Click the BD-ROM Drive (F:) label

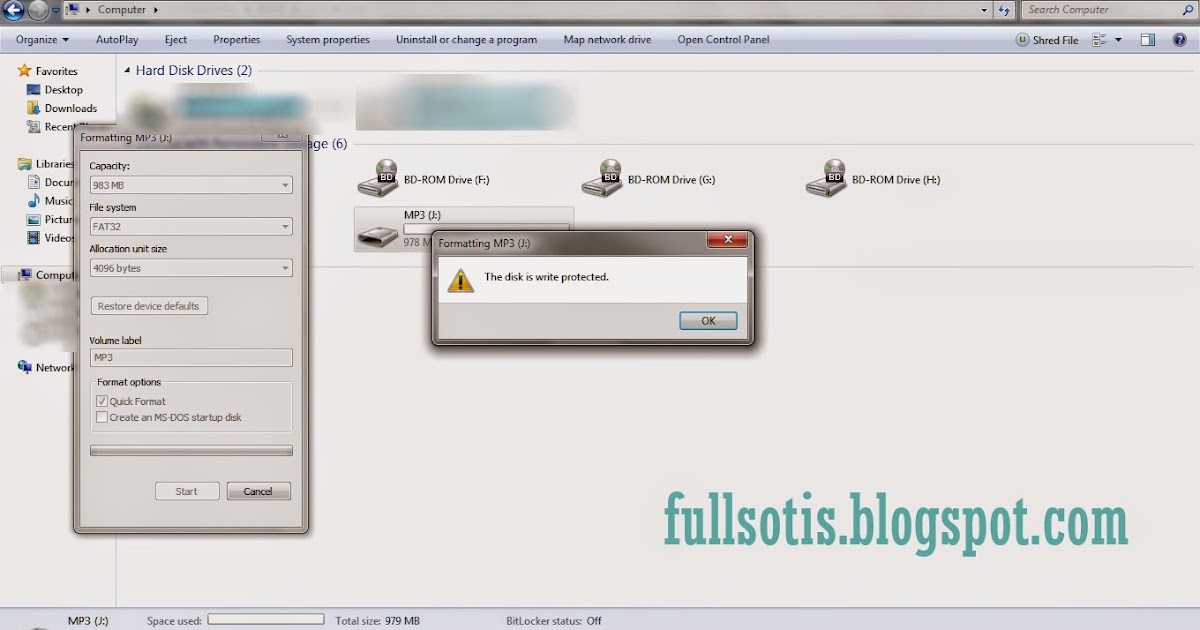[446, 180]
